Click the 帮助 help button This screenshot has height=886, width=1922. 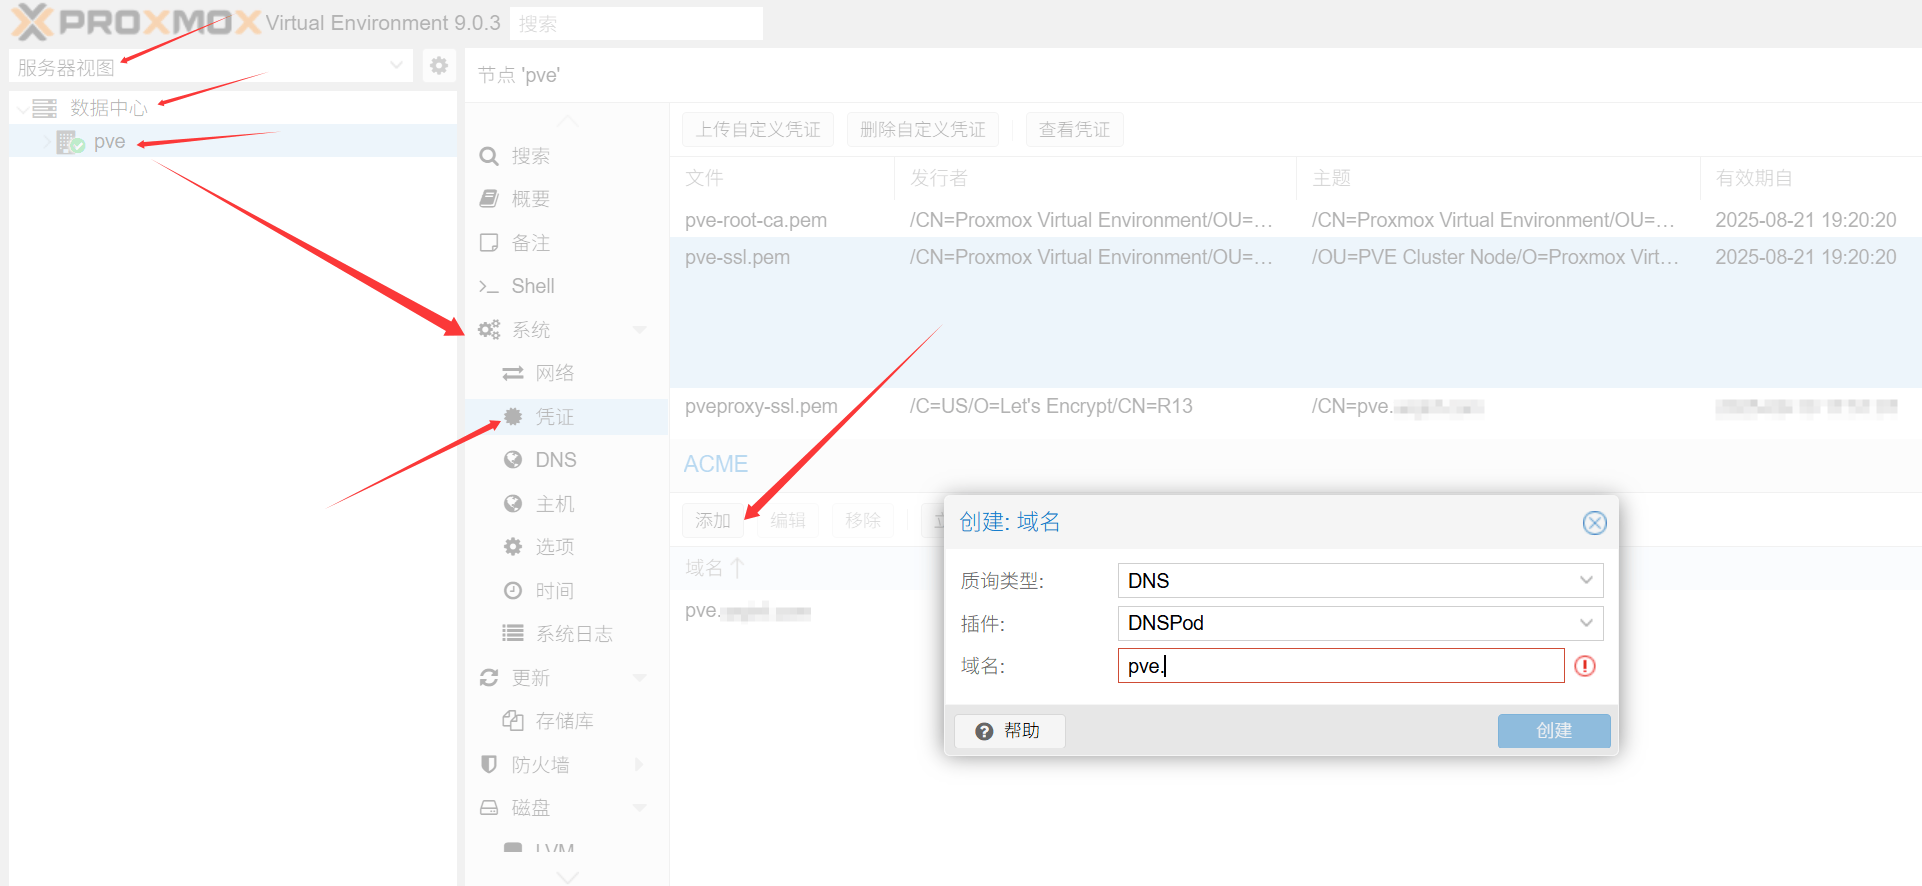point(1009,731)
